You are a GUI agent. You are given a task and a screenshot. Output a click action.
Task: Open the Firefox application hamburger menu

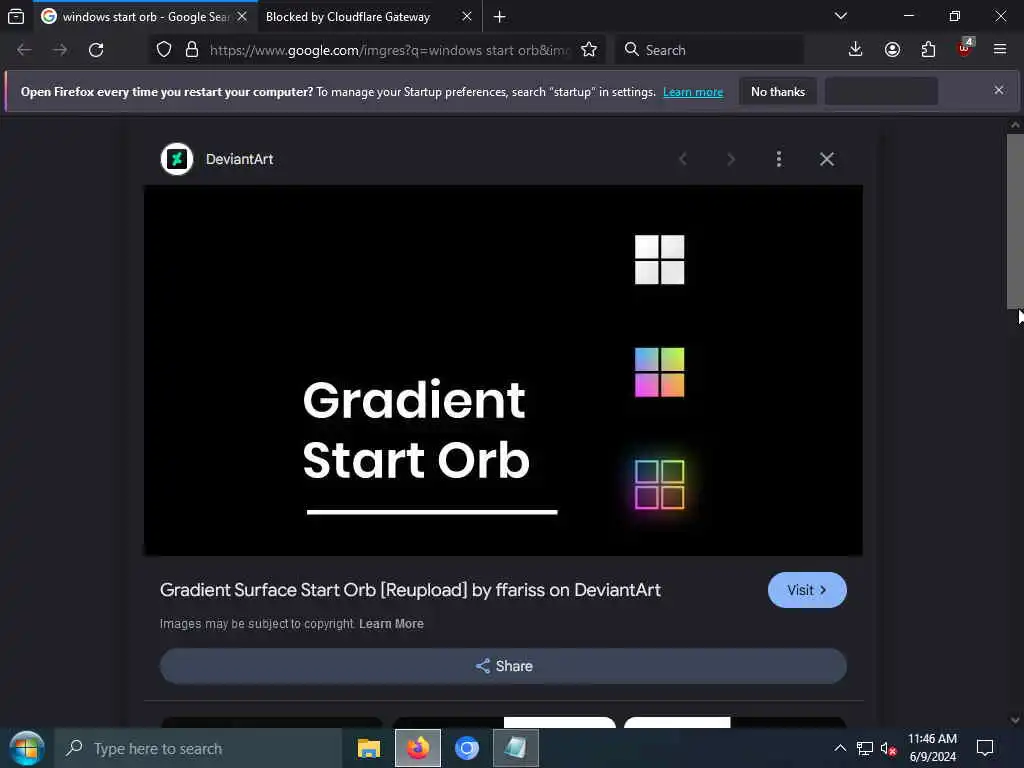pyautogui.click(x=1000, y=49)
